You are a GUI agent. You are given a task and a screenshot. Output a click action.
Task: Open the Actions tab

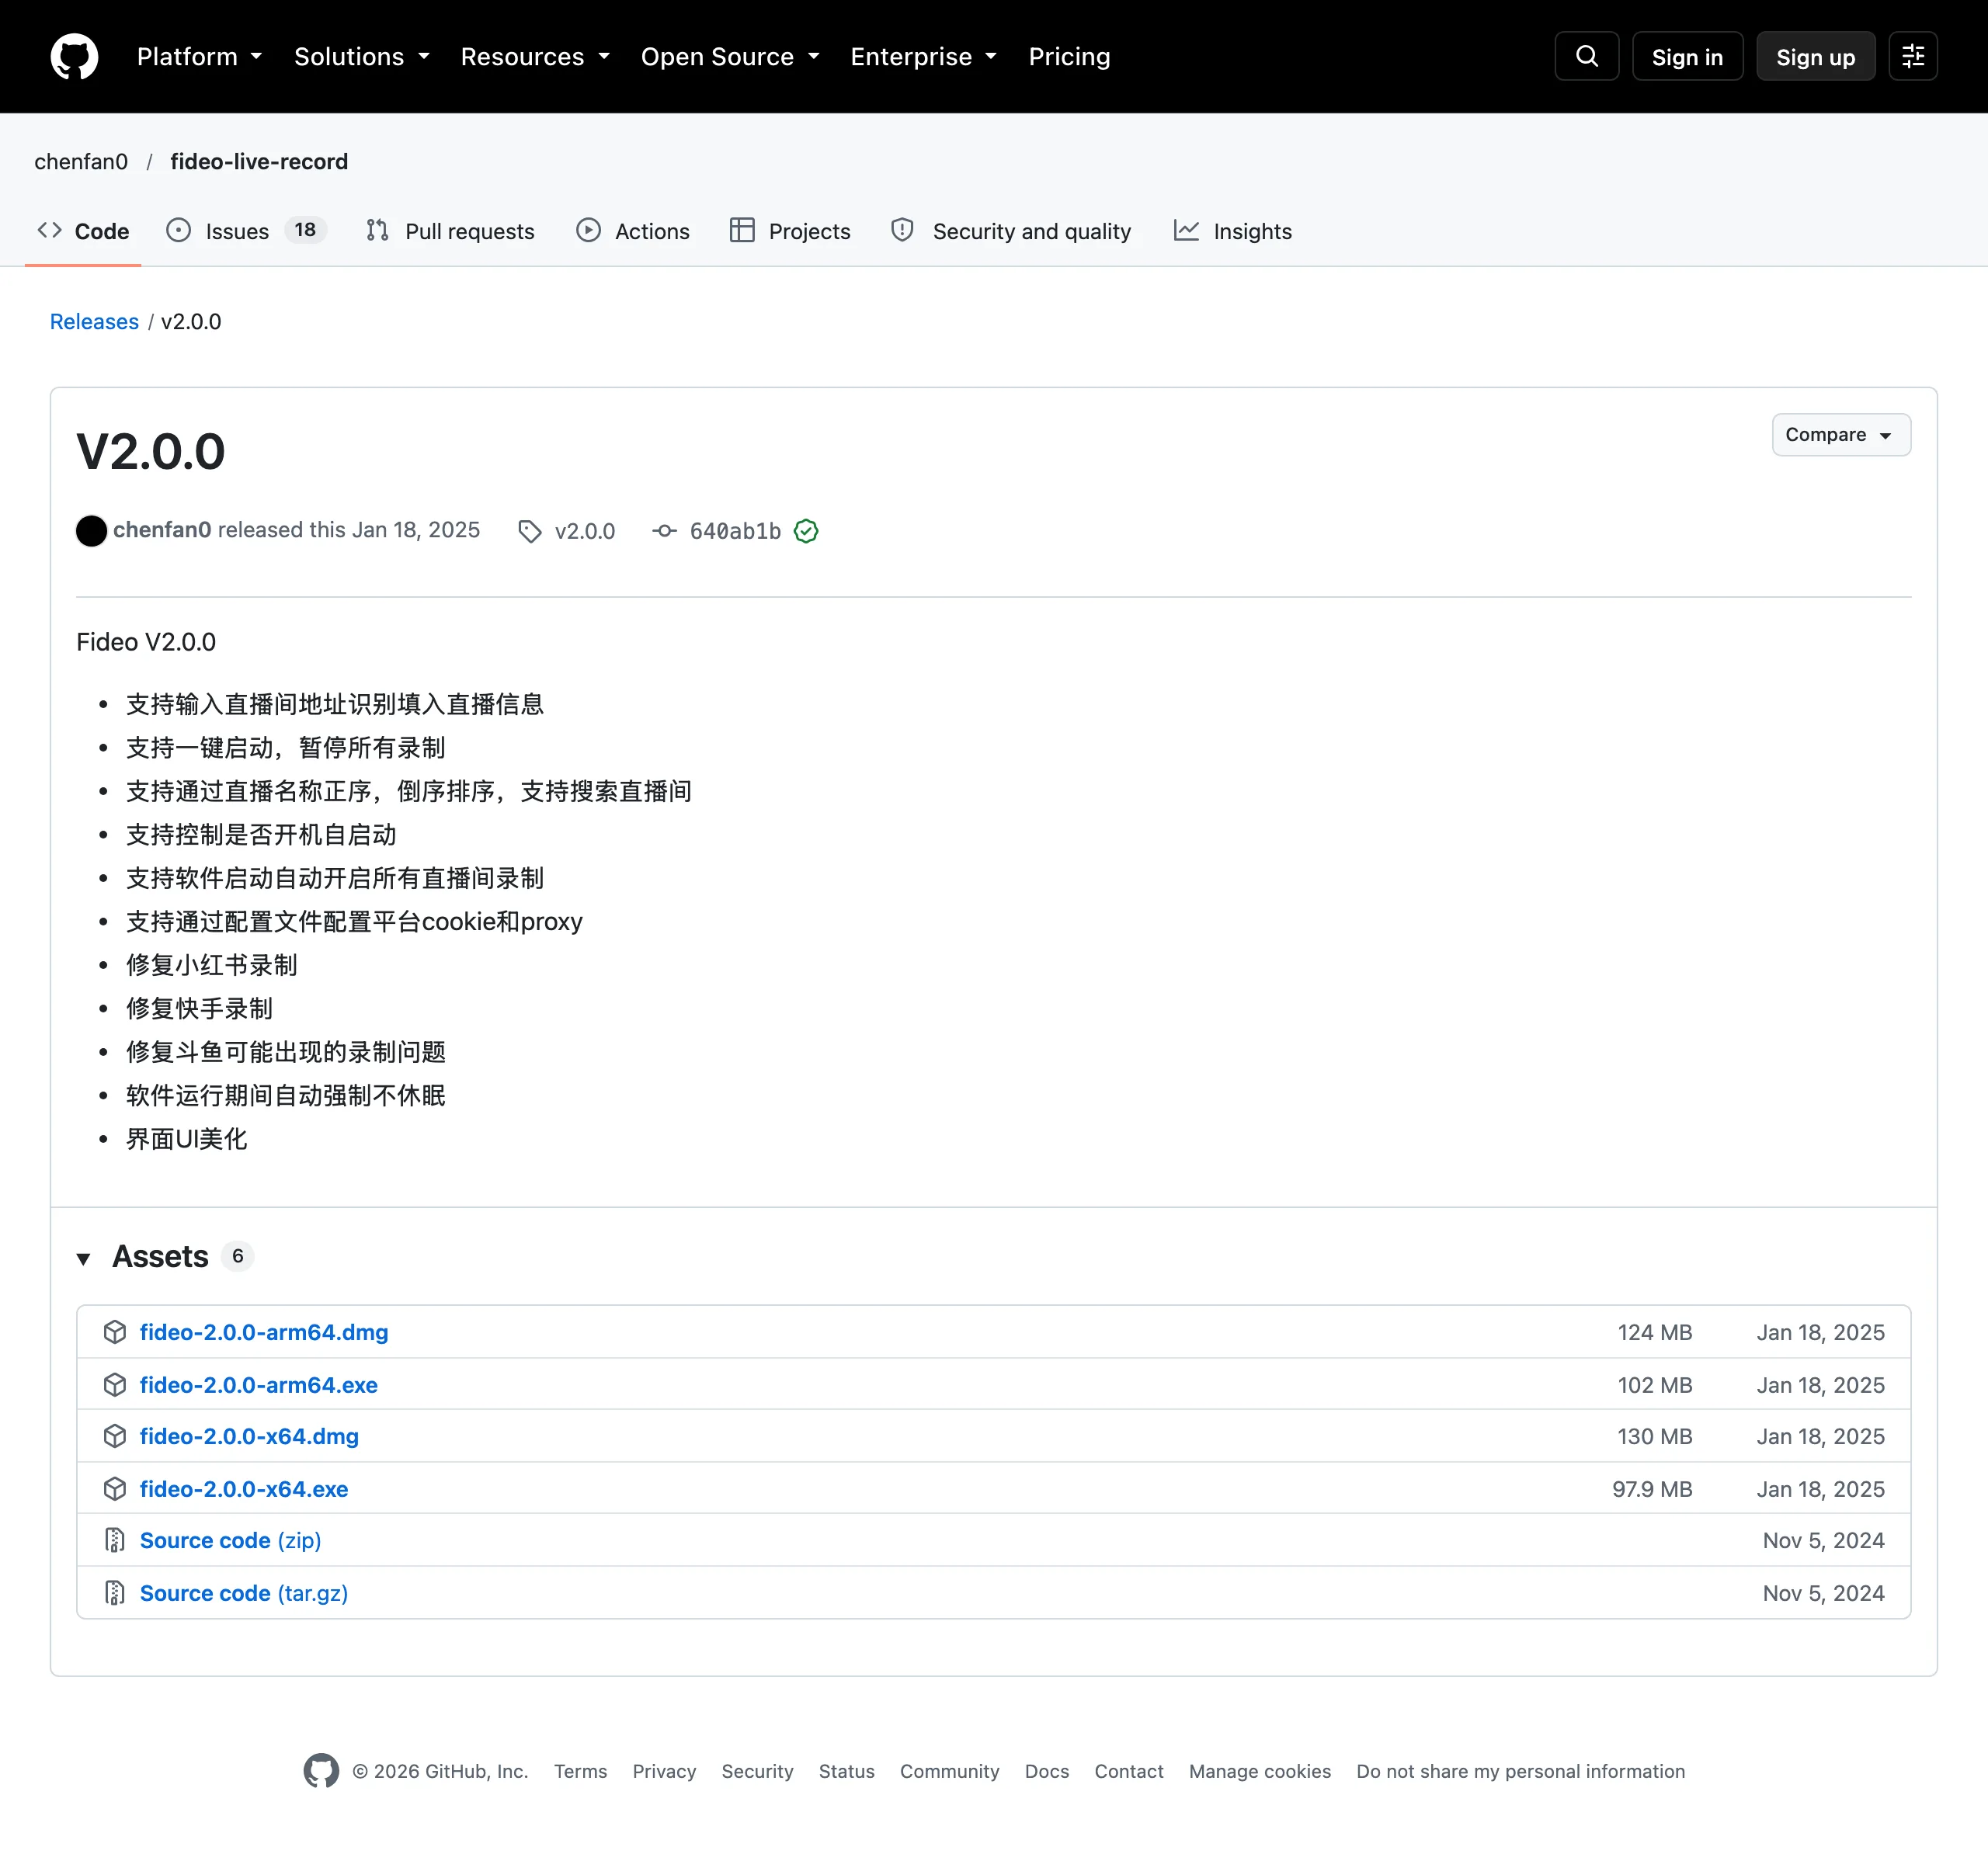point(632,231)
